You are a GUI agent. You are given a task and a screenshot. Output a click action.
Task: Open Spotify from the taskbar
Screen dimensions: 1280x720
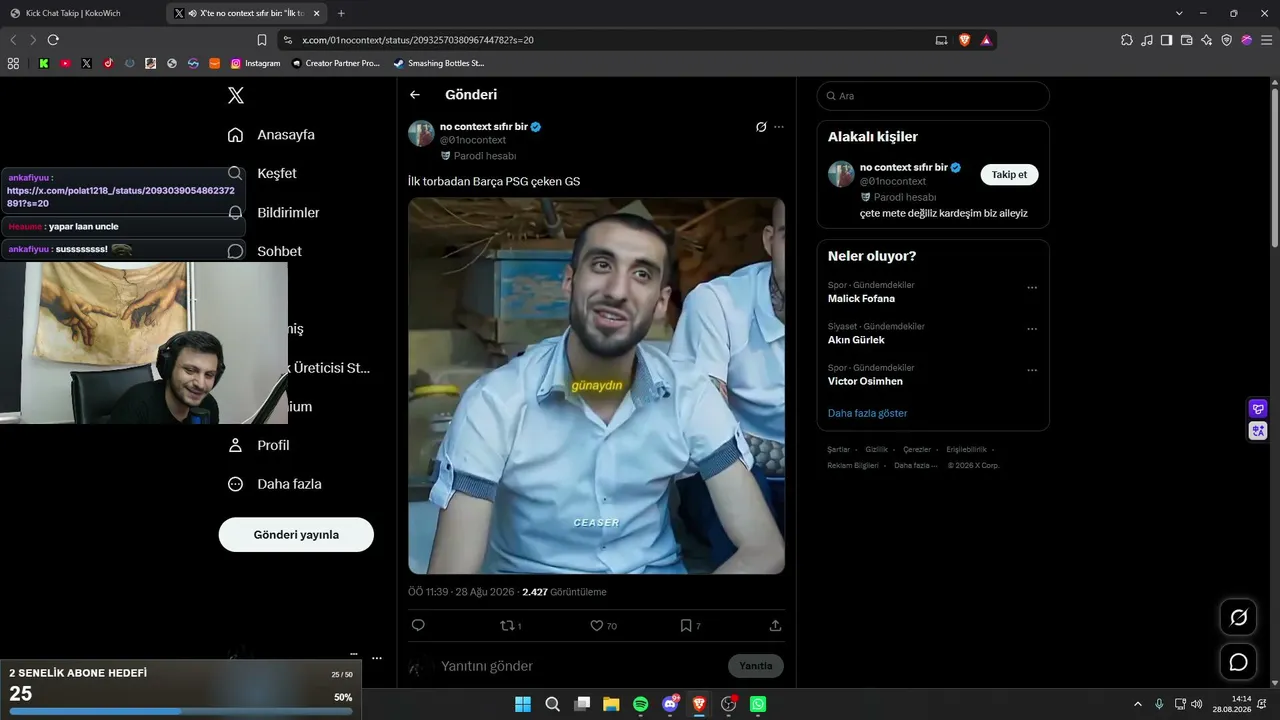tap(641, 704)
